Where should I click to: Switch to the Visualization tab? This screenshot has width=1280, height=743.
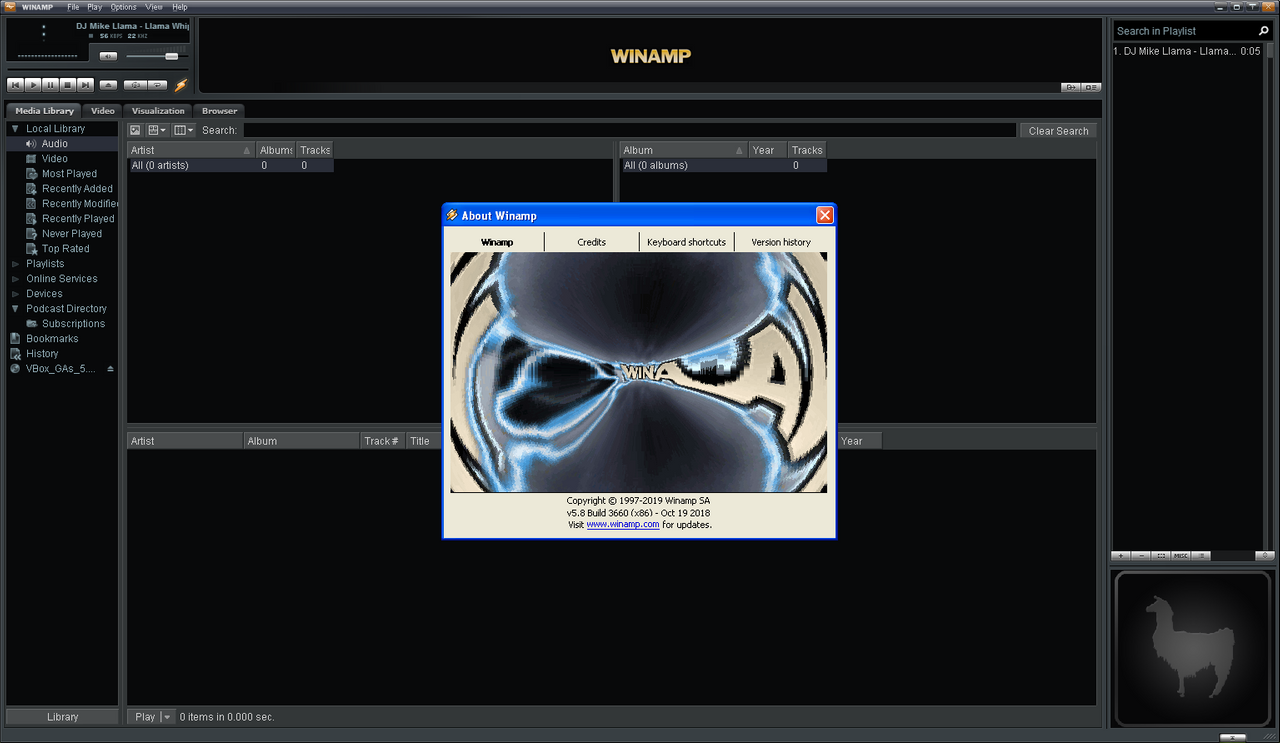158,111
